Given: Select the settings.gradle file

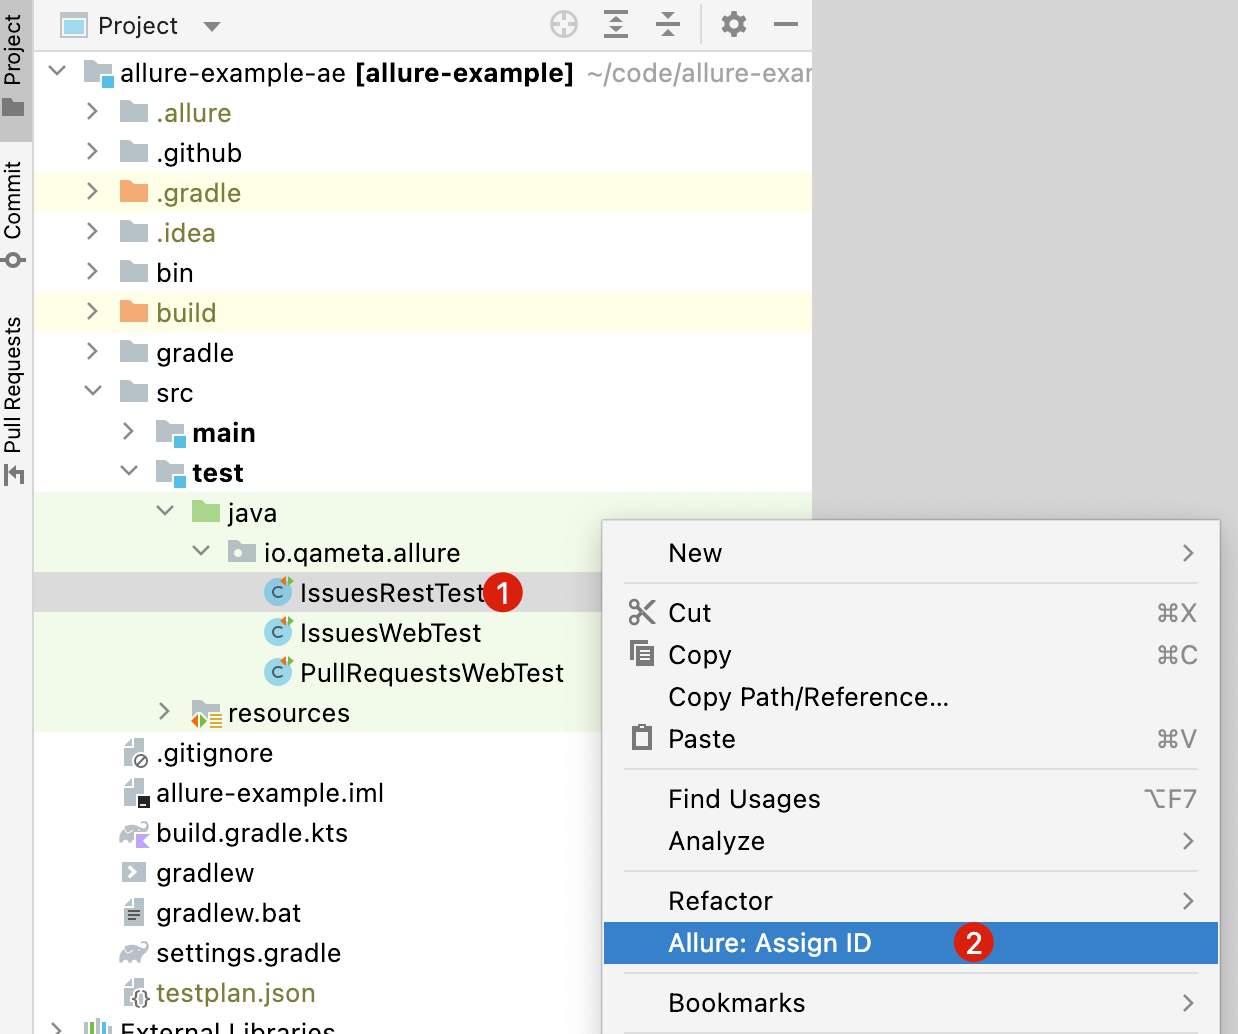Looking at the screenshot, I should click(x=248, y=953).
